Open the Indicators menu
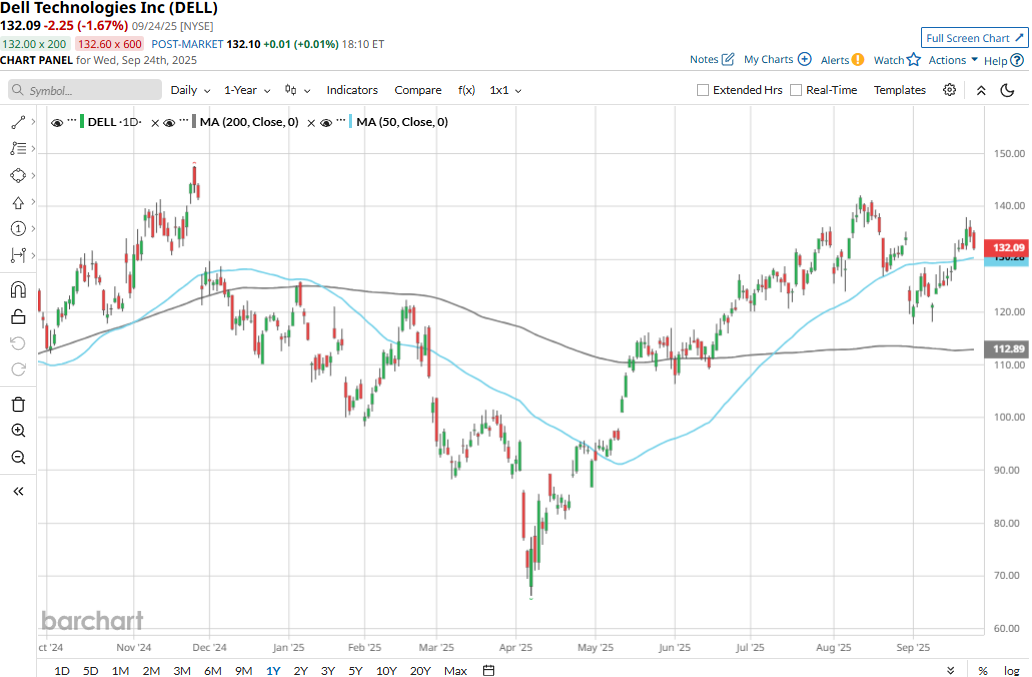Screen dimensions: 1032x677 pyautogui.click(x=352, y=90)
